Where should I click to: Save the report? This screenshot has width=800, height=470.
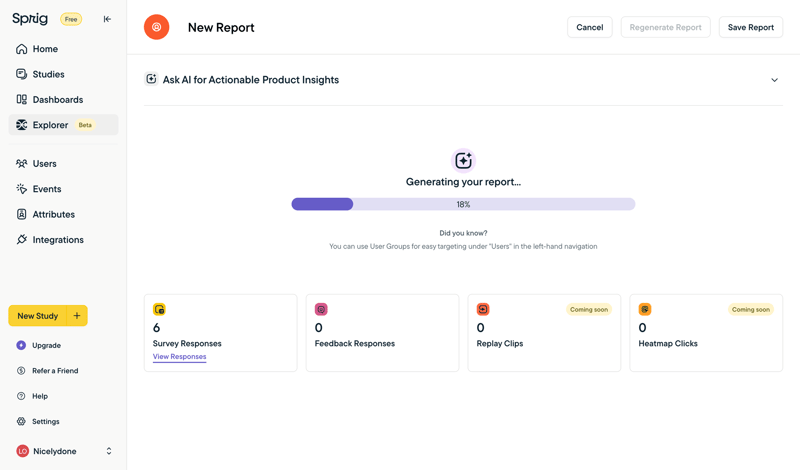tap(751, 27)
